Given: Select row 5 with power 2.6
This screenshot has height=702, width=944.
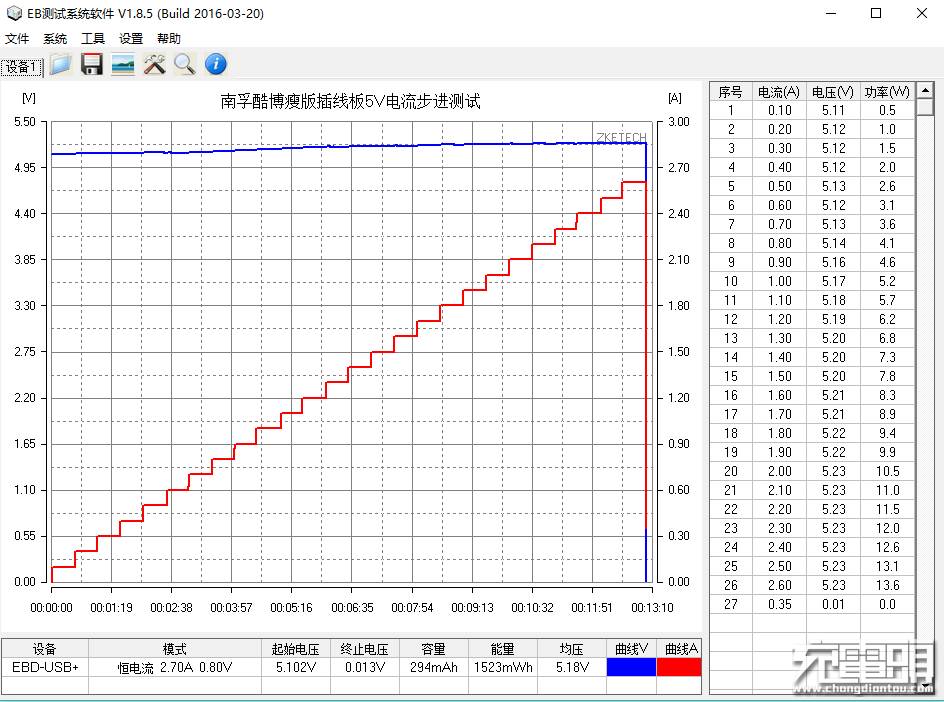Looking at the screenshot, I should 812,186.
